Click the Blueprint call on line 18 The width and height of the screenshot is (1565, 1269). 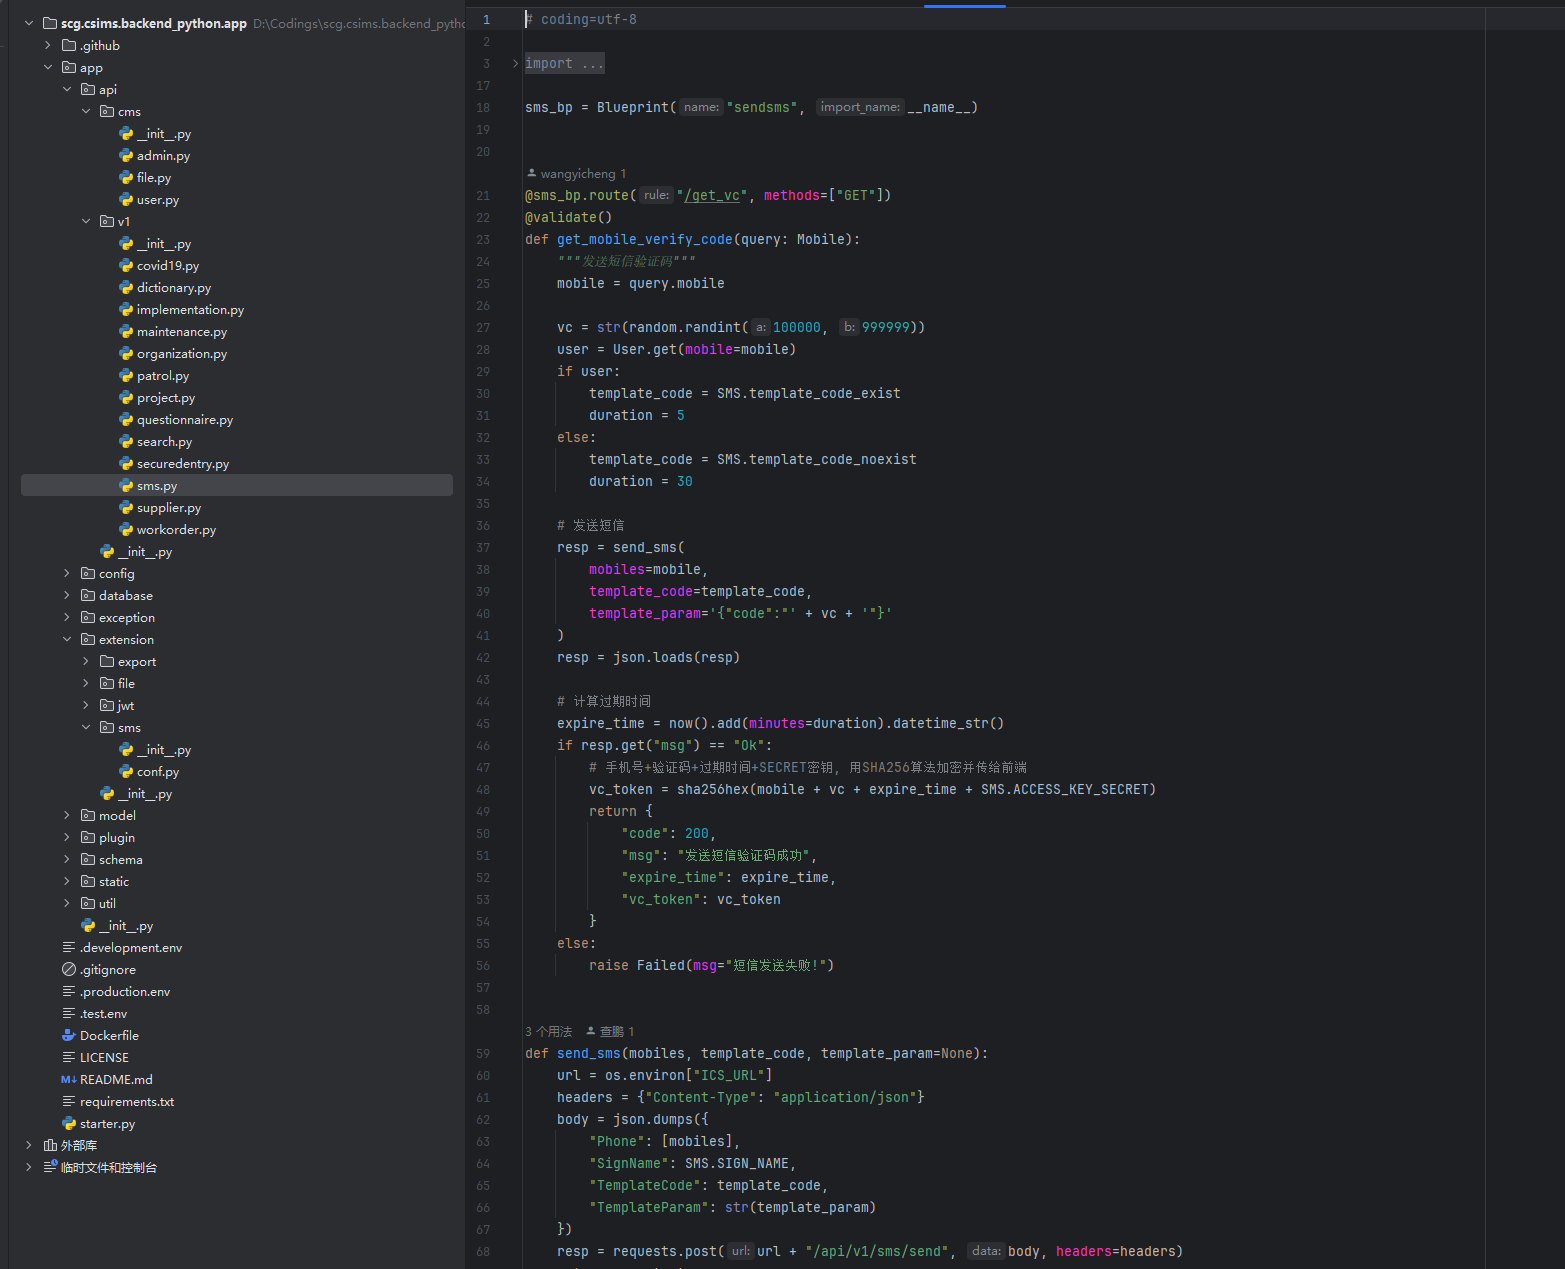coord(633,107)
